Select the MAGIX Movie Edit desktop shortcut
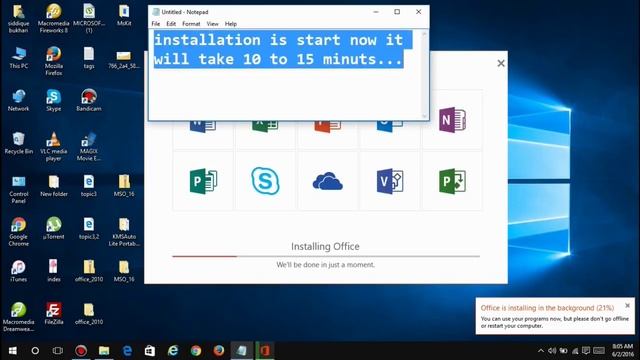 tap(89, 147)
